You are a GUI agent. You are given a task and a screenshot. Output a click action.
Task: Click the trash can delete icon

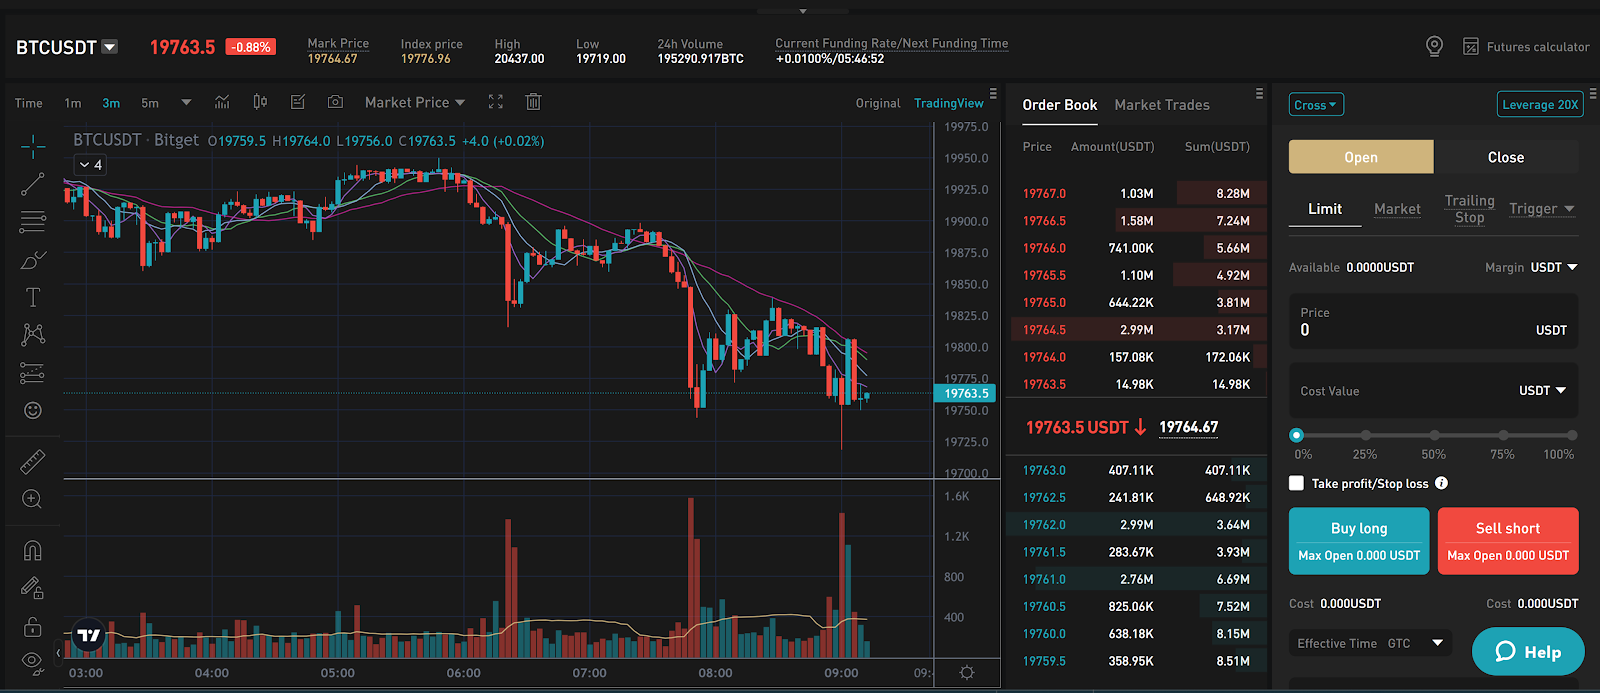tap(534, 102)
